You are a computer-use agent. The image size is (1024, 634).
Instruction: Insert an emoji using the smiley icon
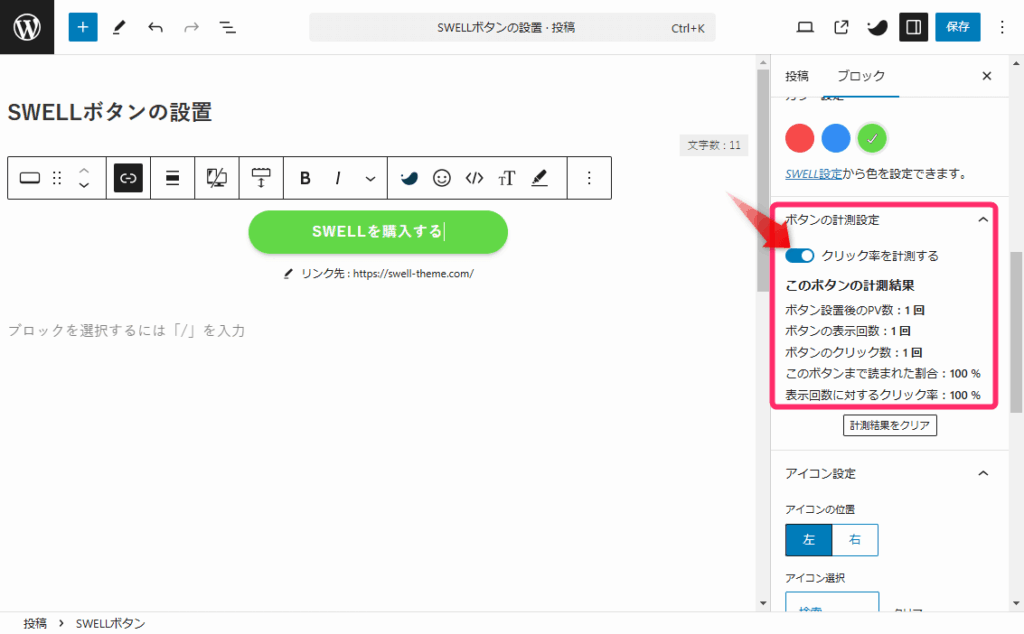pyautogui.click(x=441, y=177)
